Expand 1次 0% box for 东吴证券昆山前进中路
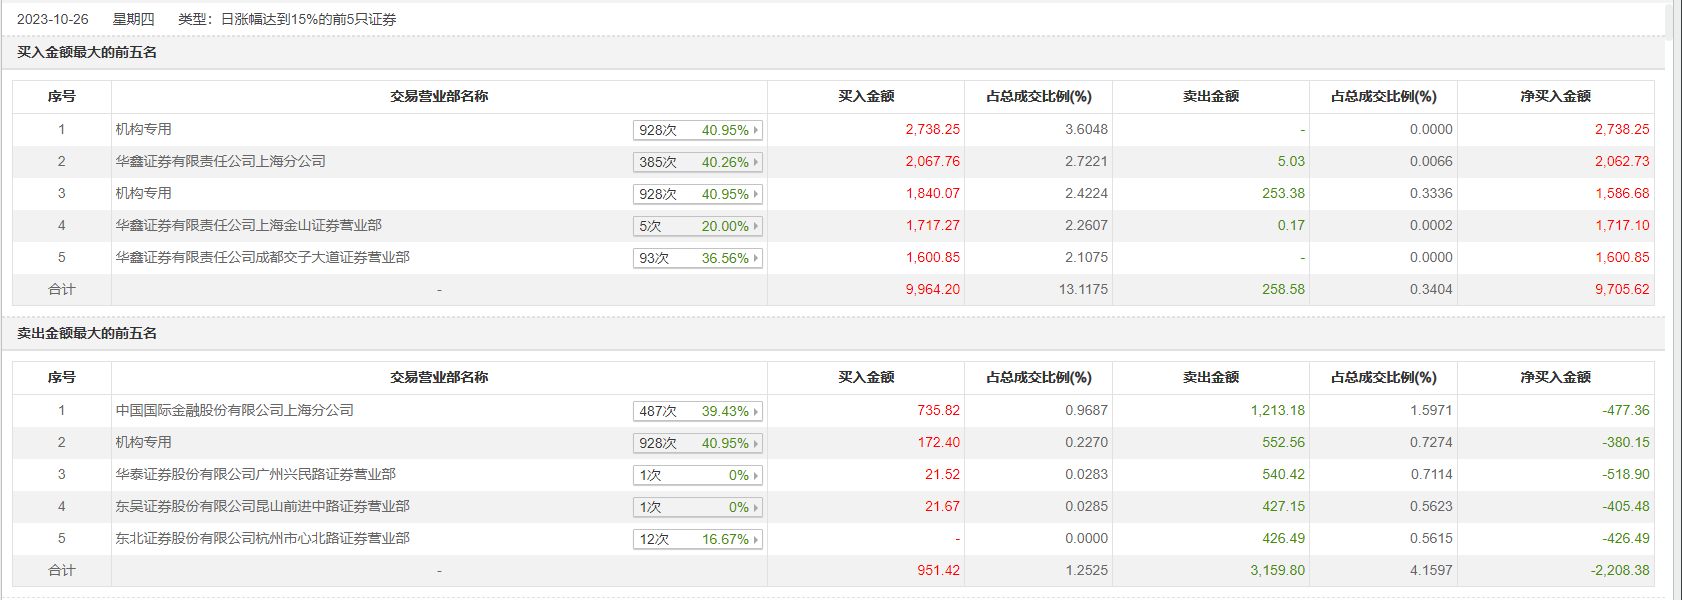This screenshot has width=1682, height=600. click(697, 507)
